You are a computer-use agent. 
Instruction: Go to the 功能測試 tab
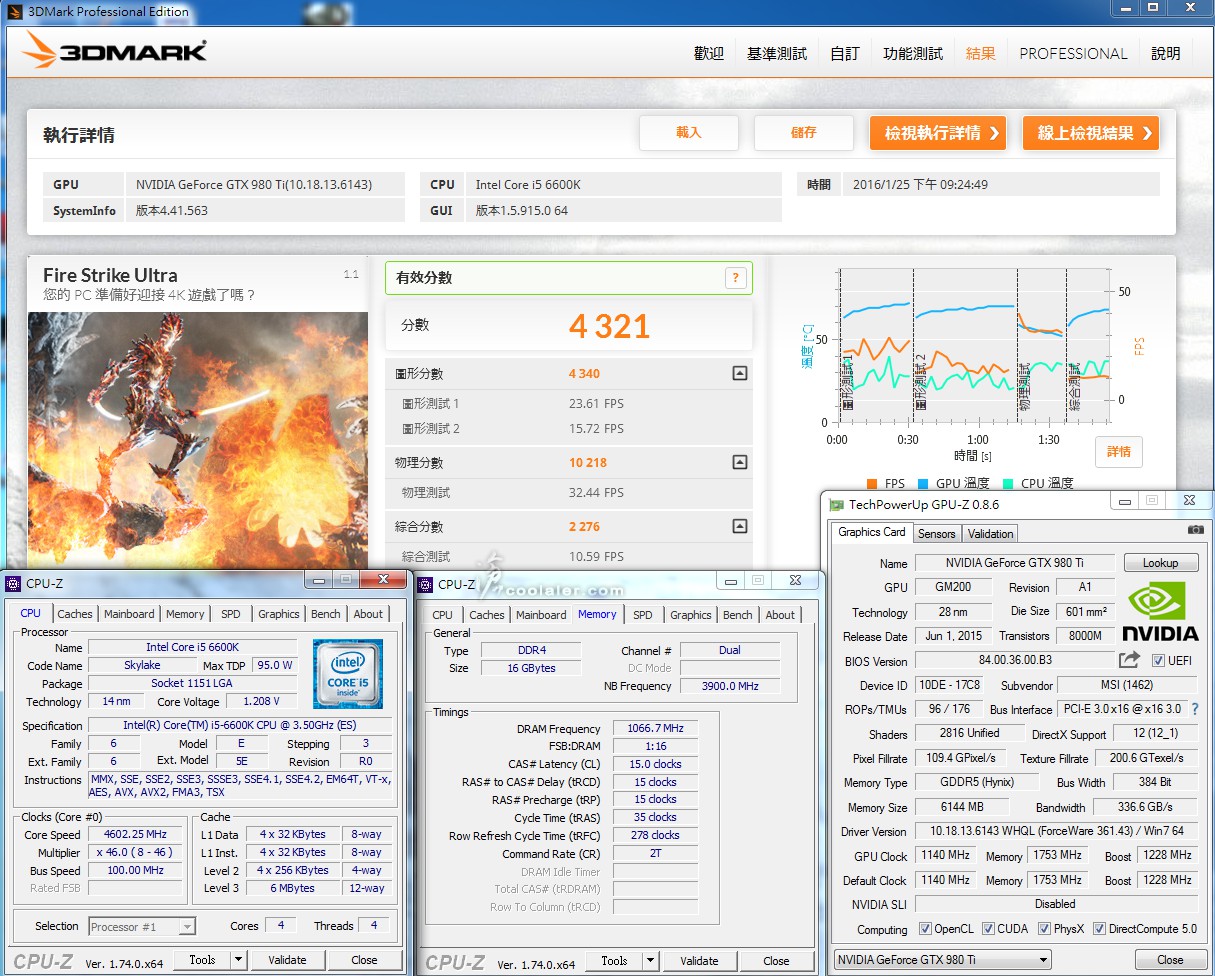[913, 53]
